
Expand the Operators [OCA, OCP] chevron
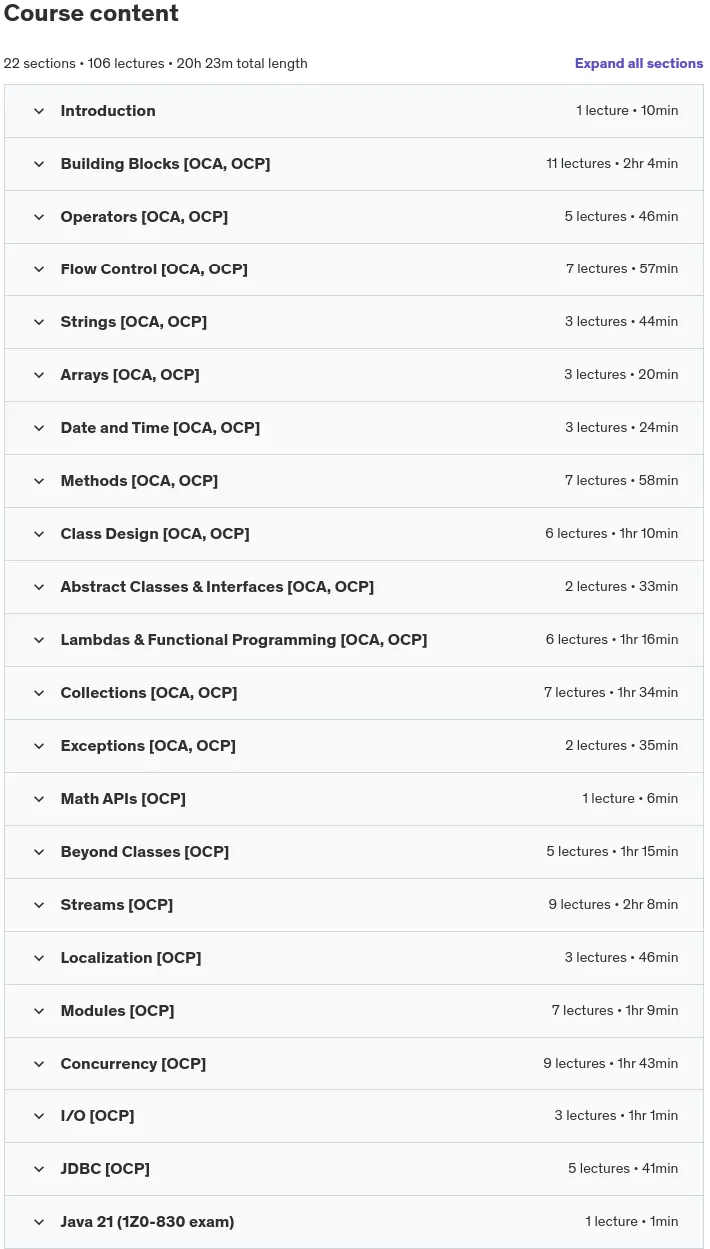pyautogui.click(x=39, y=217)
